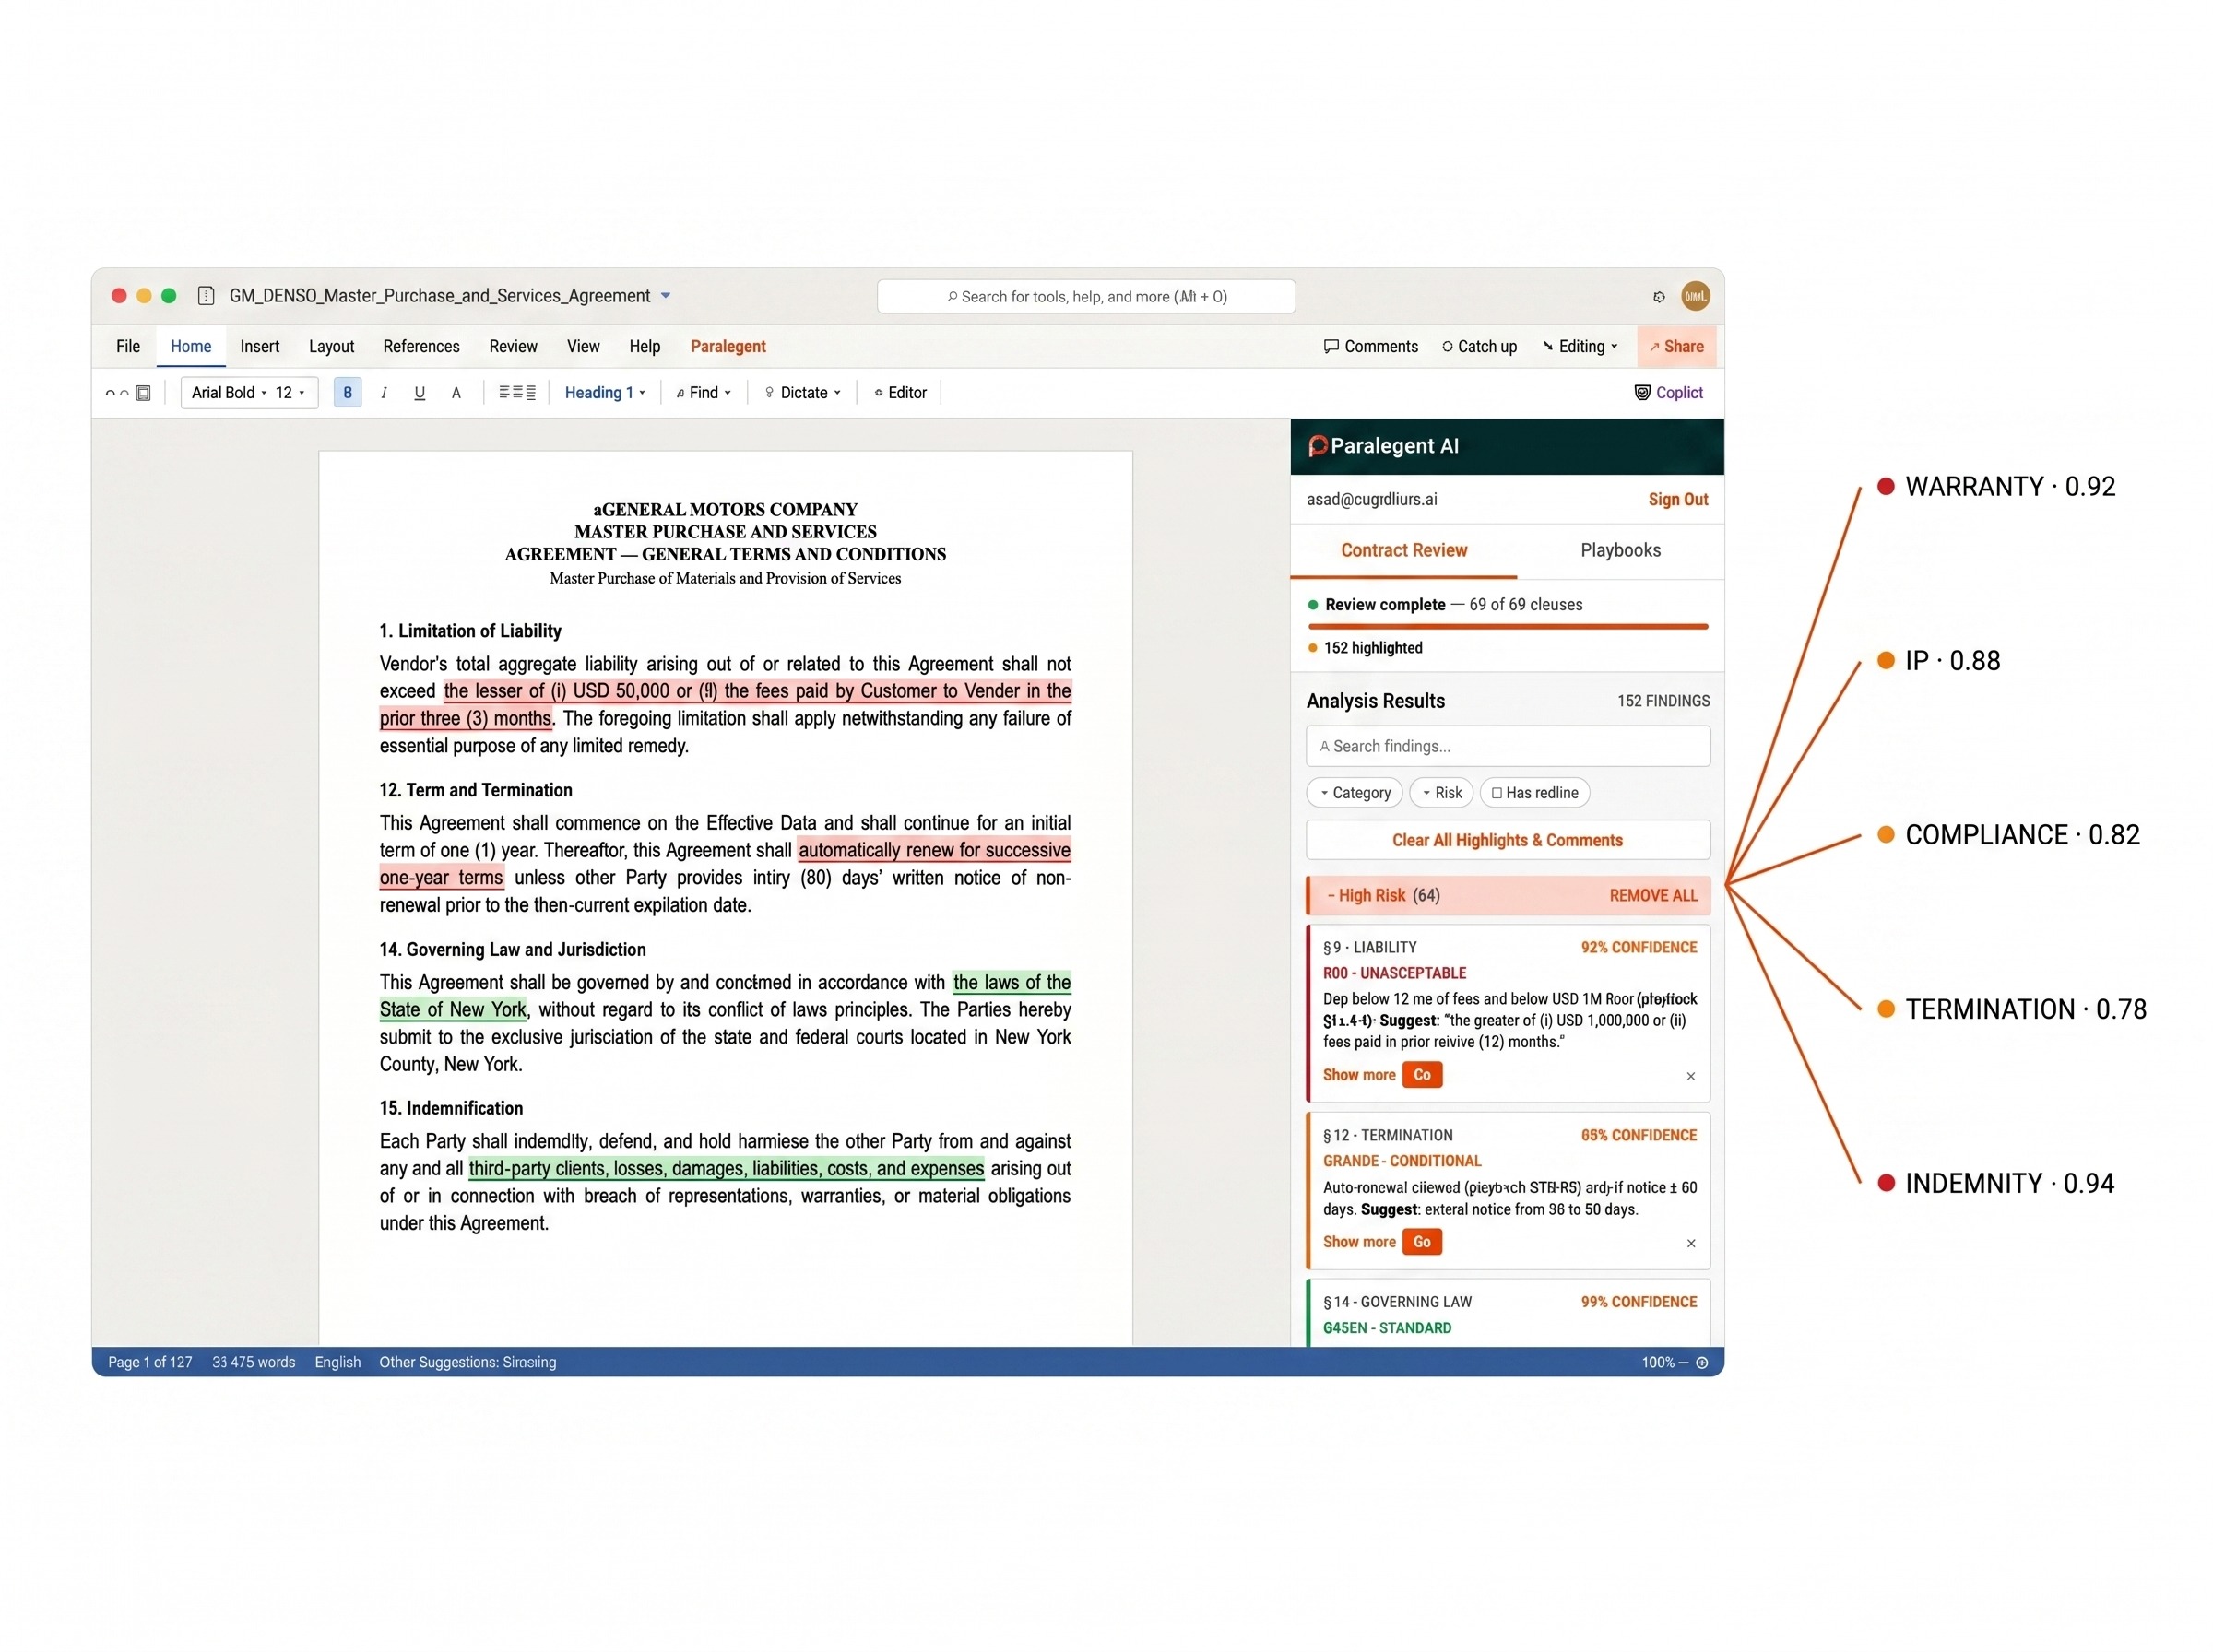
Task: Open the Find dropdown
Action: pos(703,393)
